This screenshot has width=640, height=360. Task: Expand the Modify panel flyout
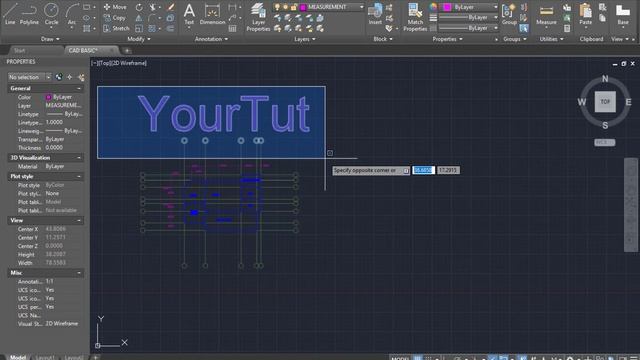tap(139, 39)
